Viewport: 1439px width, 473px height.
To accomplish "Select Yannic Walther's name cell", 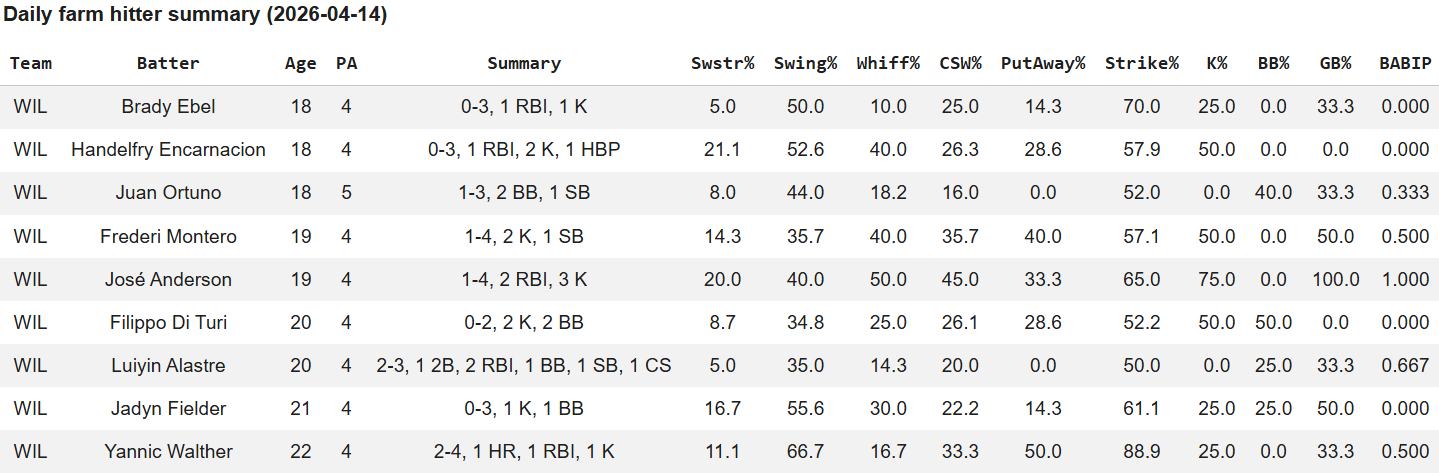I will (168, 452).
